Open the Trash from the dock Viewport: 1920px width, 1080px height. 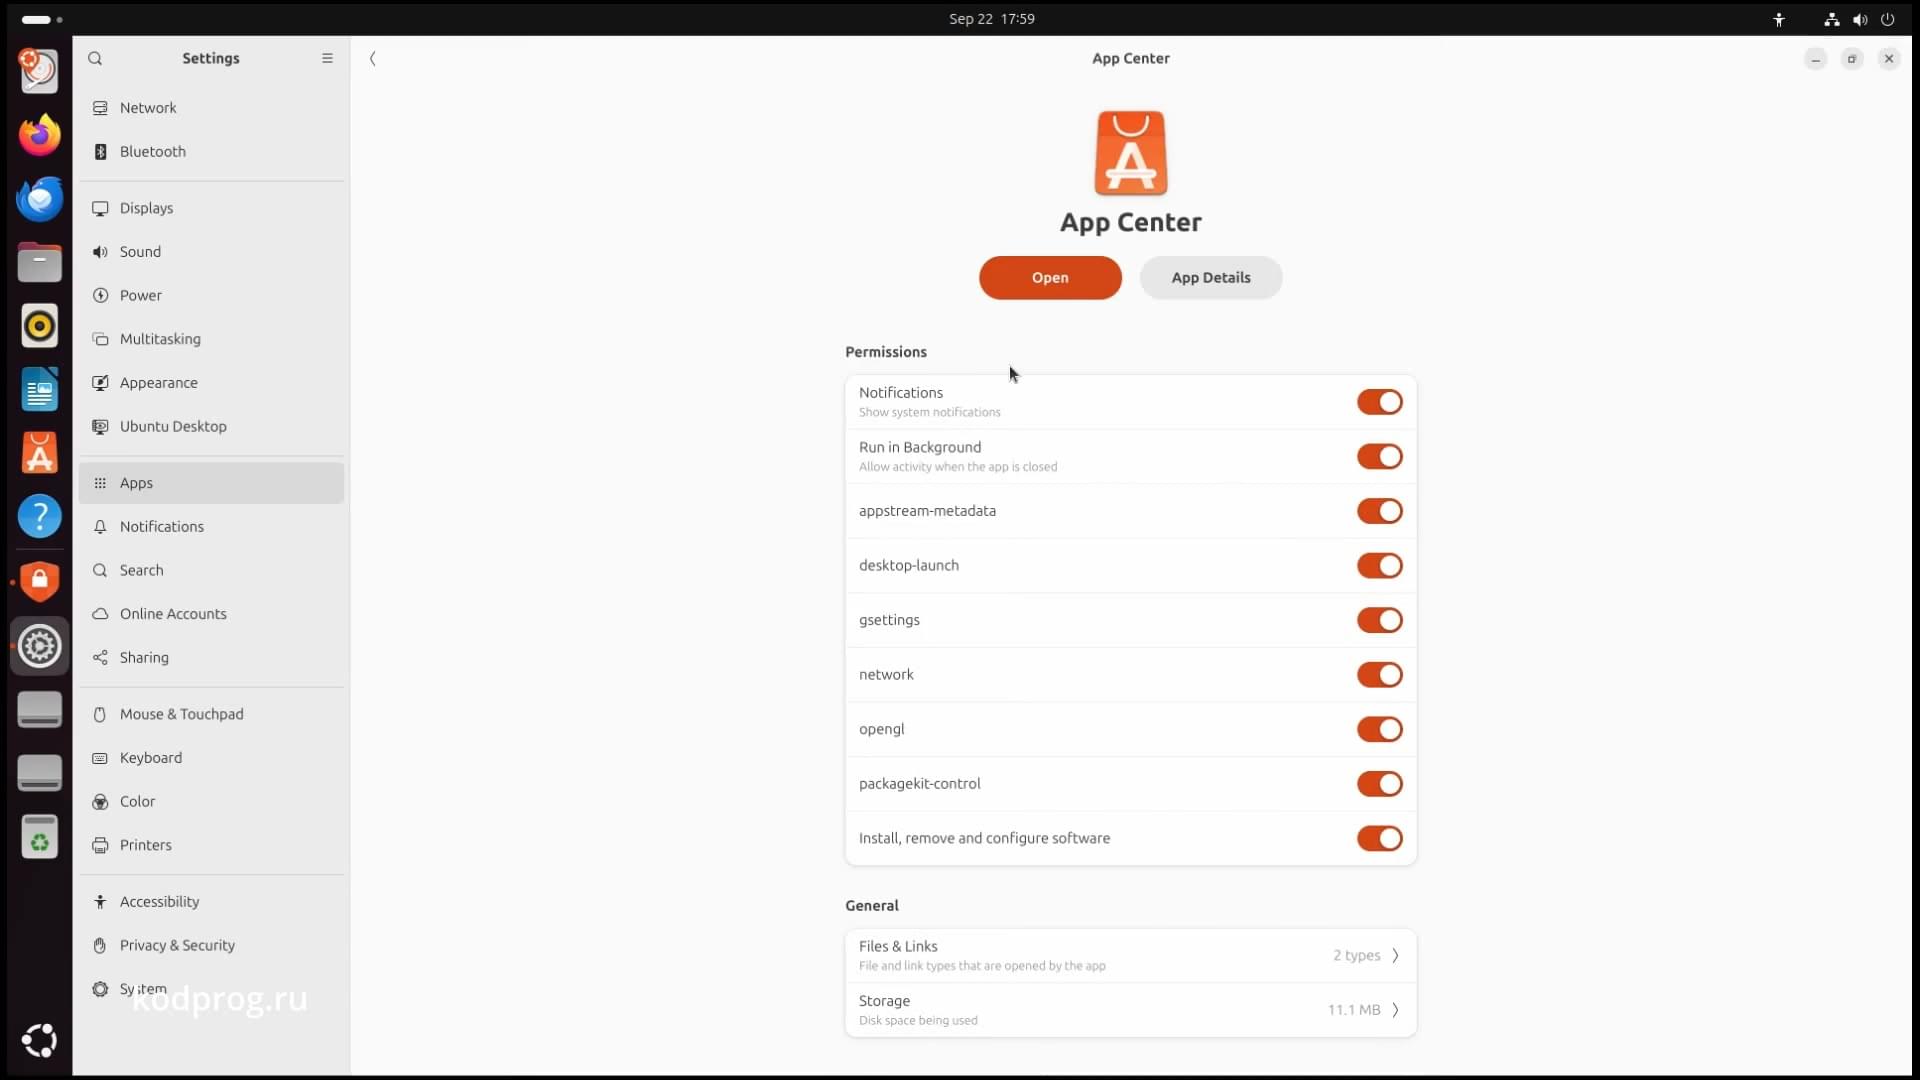click(x=40, y=837)
